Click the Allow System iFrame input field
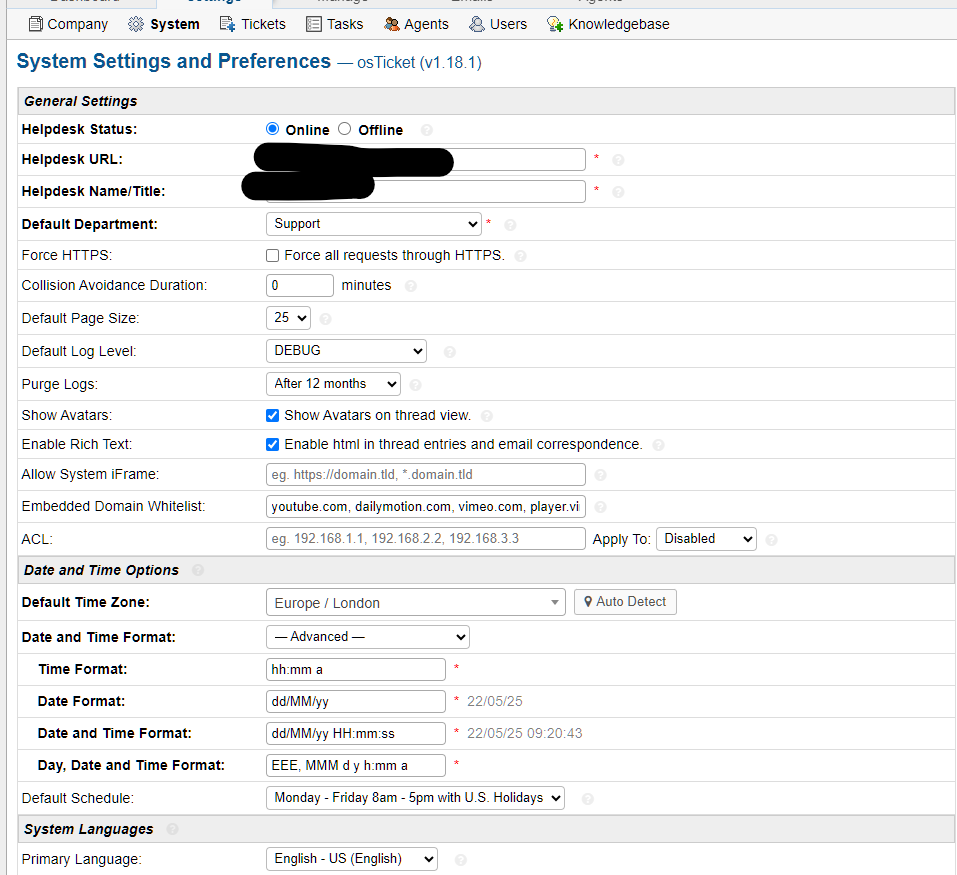The width and height of the screenshot is (957, 875). [x=426, y=475]
